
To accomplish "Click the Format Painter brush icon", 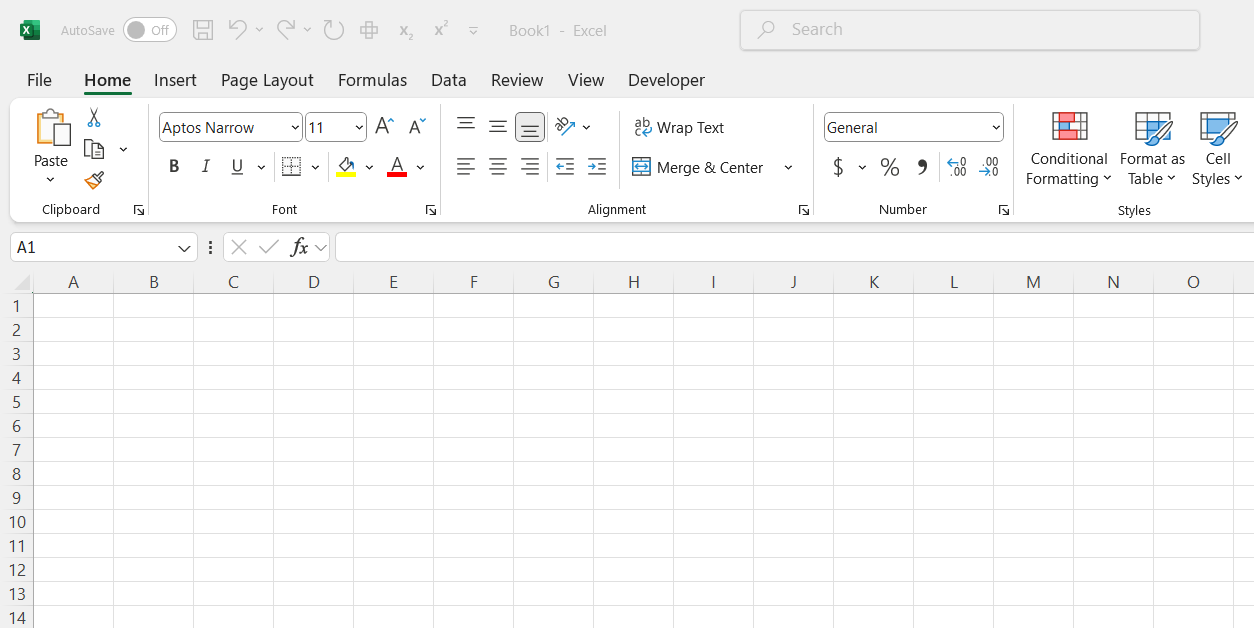I will (x=94, y=180).
